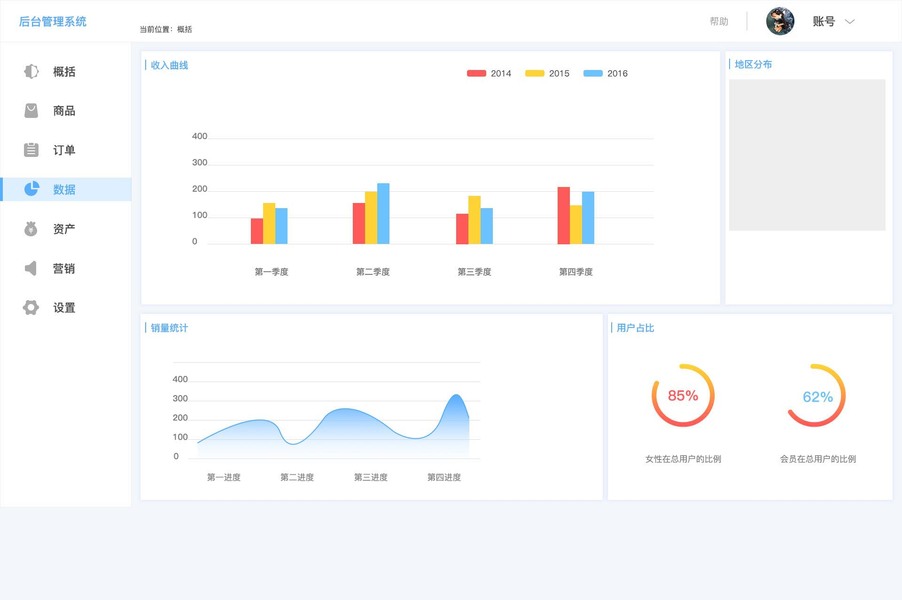Toggle the 2014 series in the legend

(x=489, y=73)
